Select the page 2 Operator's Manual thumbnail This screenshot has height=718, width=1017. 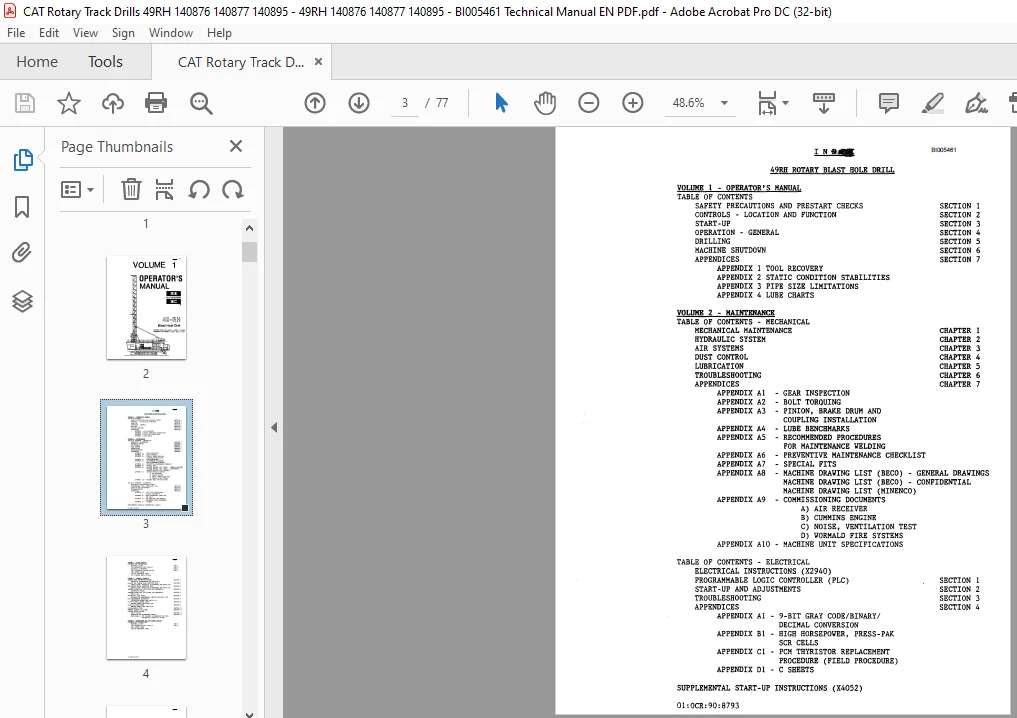(147, 307)
